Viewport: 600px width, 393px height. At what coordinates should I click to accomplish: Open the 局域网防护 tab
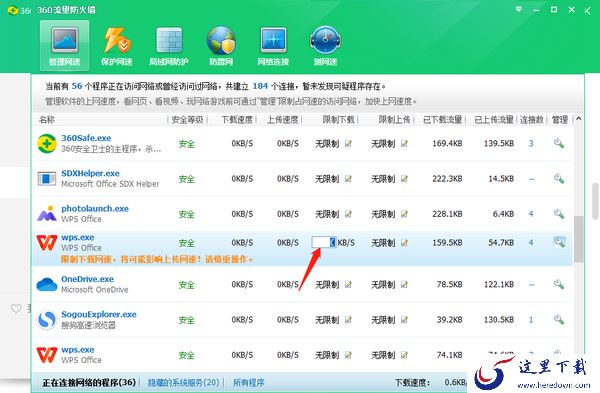click(x=169, y=46)
